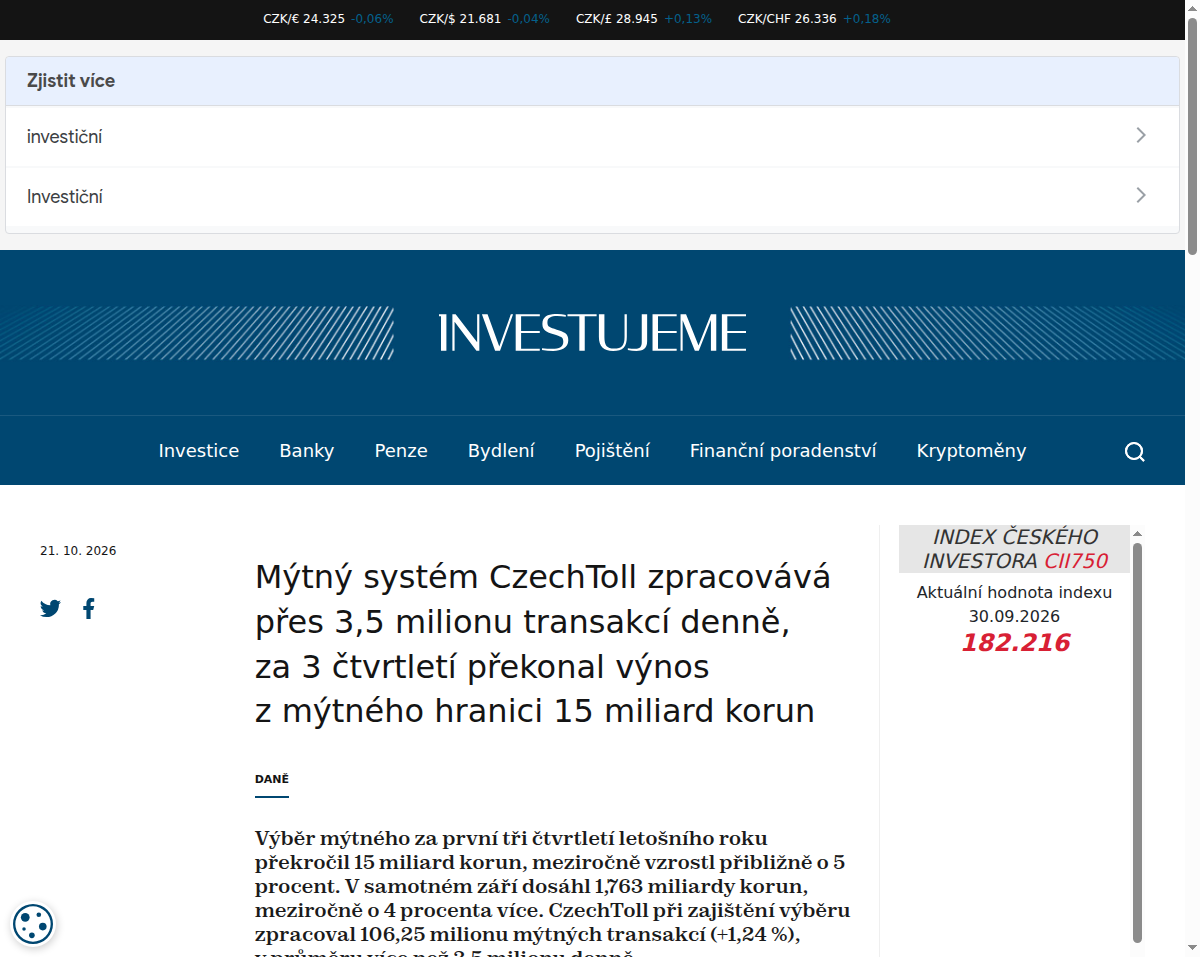
Task: Click the article date 21. 10. 2026
Action: tap(78, 551)
